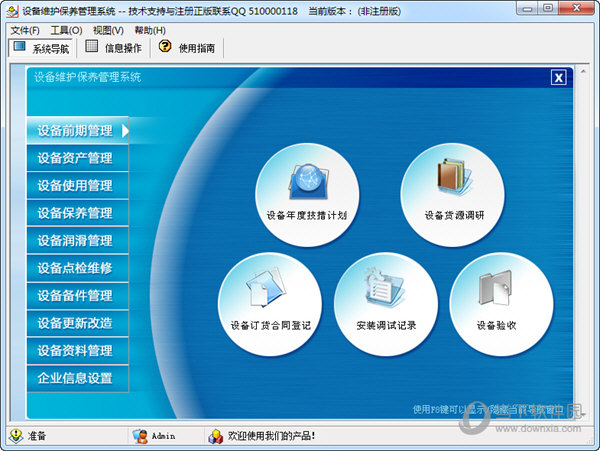Click the 准备 status text
Screen dimensions: 600x451
click(36, 436)
